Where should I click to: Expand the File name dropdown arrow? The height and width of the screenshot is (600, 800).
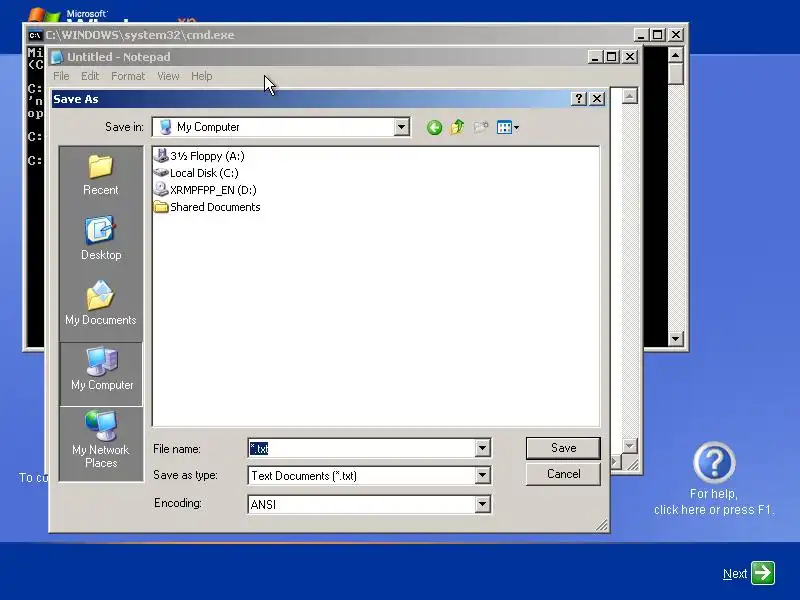pyautogui.click(x=482, y=448)
